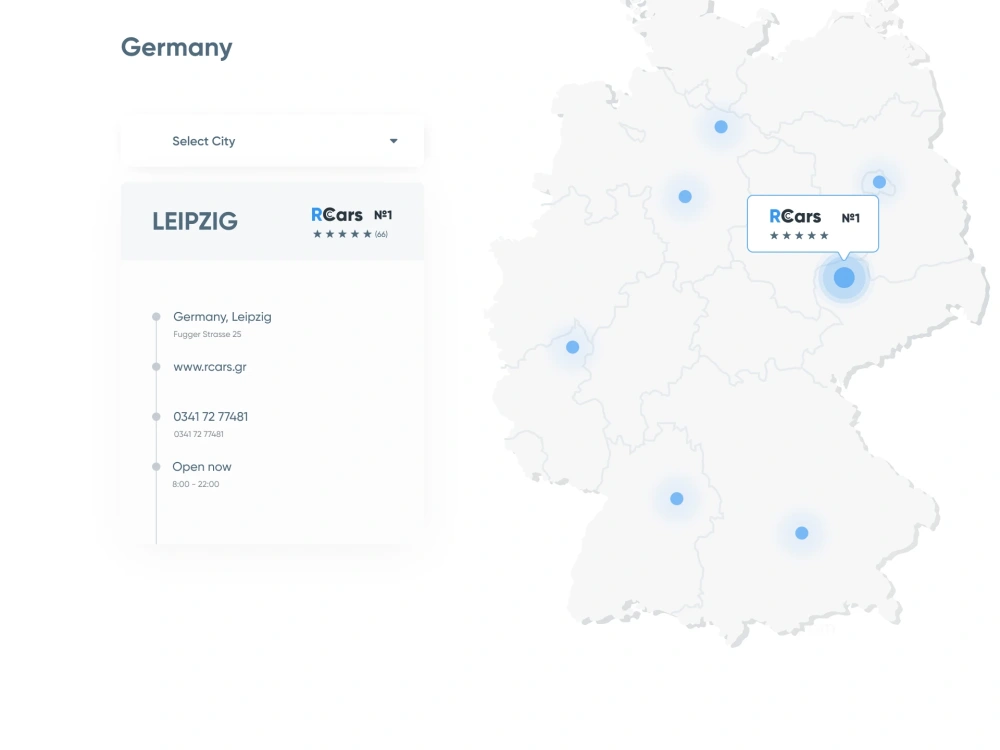This screenshot has width=1000, height=750.
Task: Click the Germany, Leipzig address line
Action: pos(222,317)
